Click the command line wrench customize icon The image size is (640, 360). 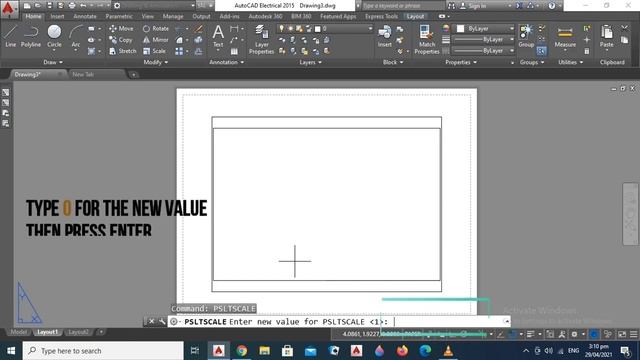coord(162,322)
